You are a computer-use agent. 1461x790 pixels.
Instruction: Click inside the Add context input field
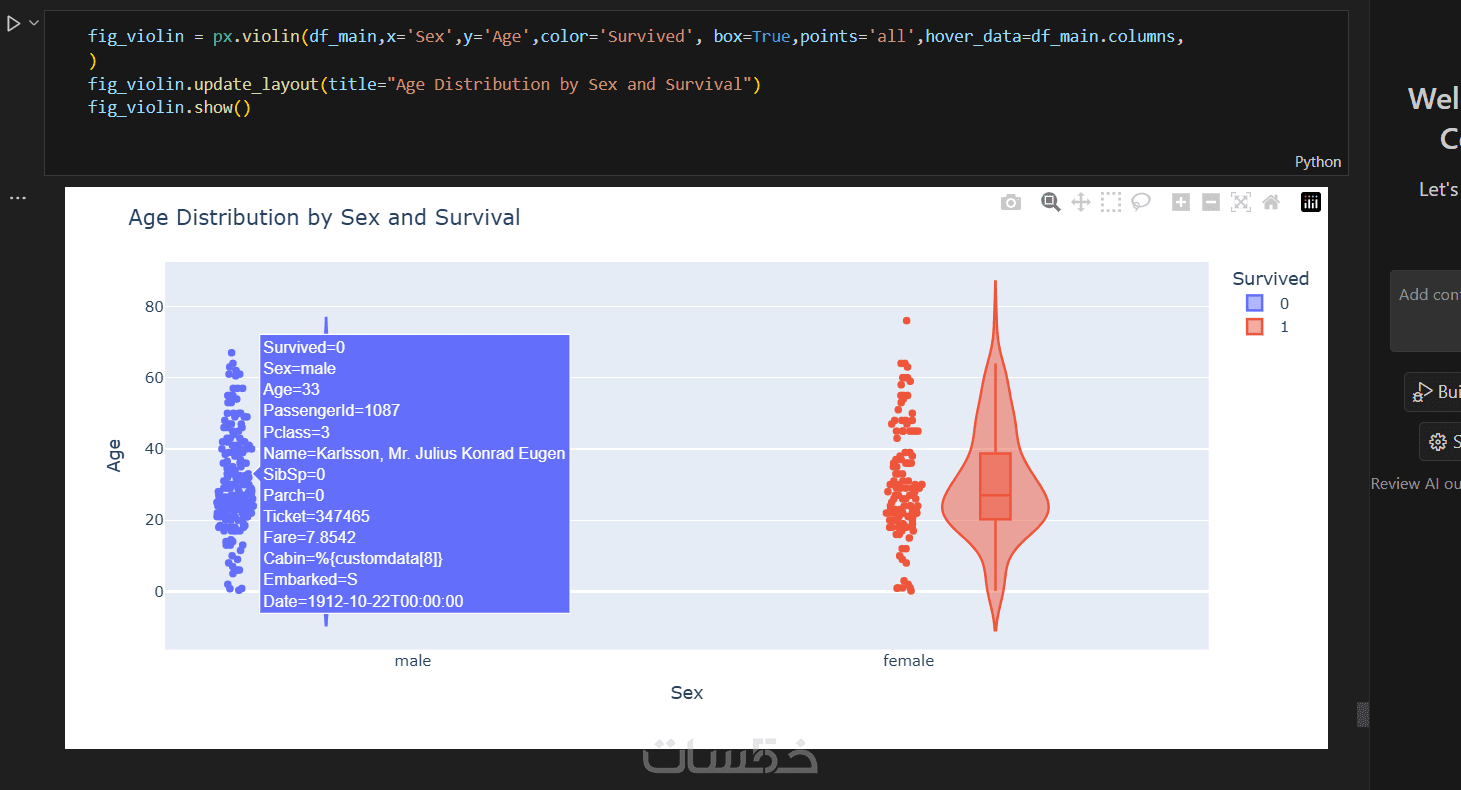pos(1428,310)
